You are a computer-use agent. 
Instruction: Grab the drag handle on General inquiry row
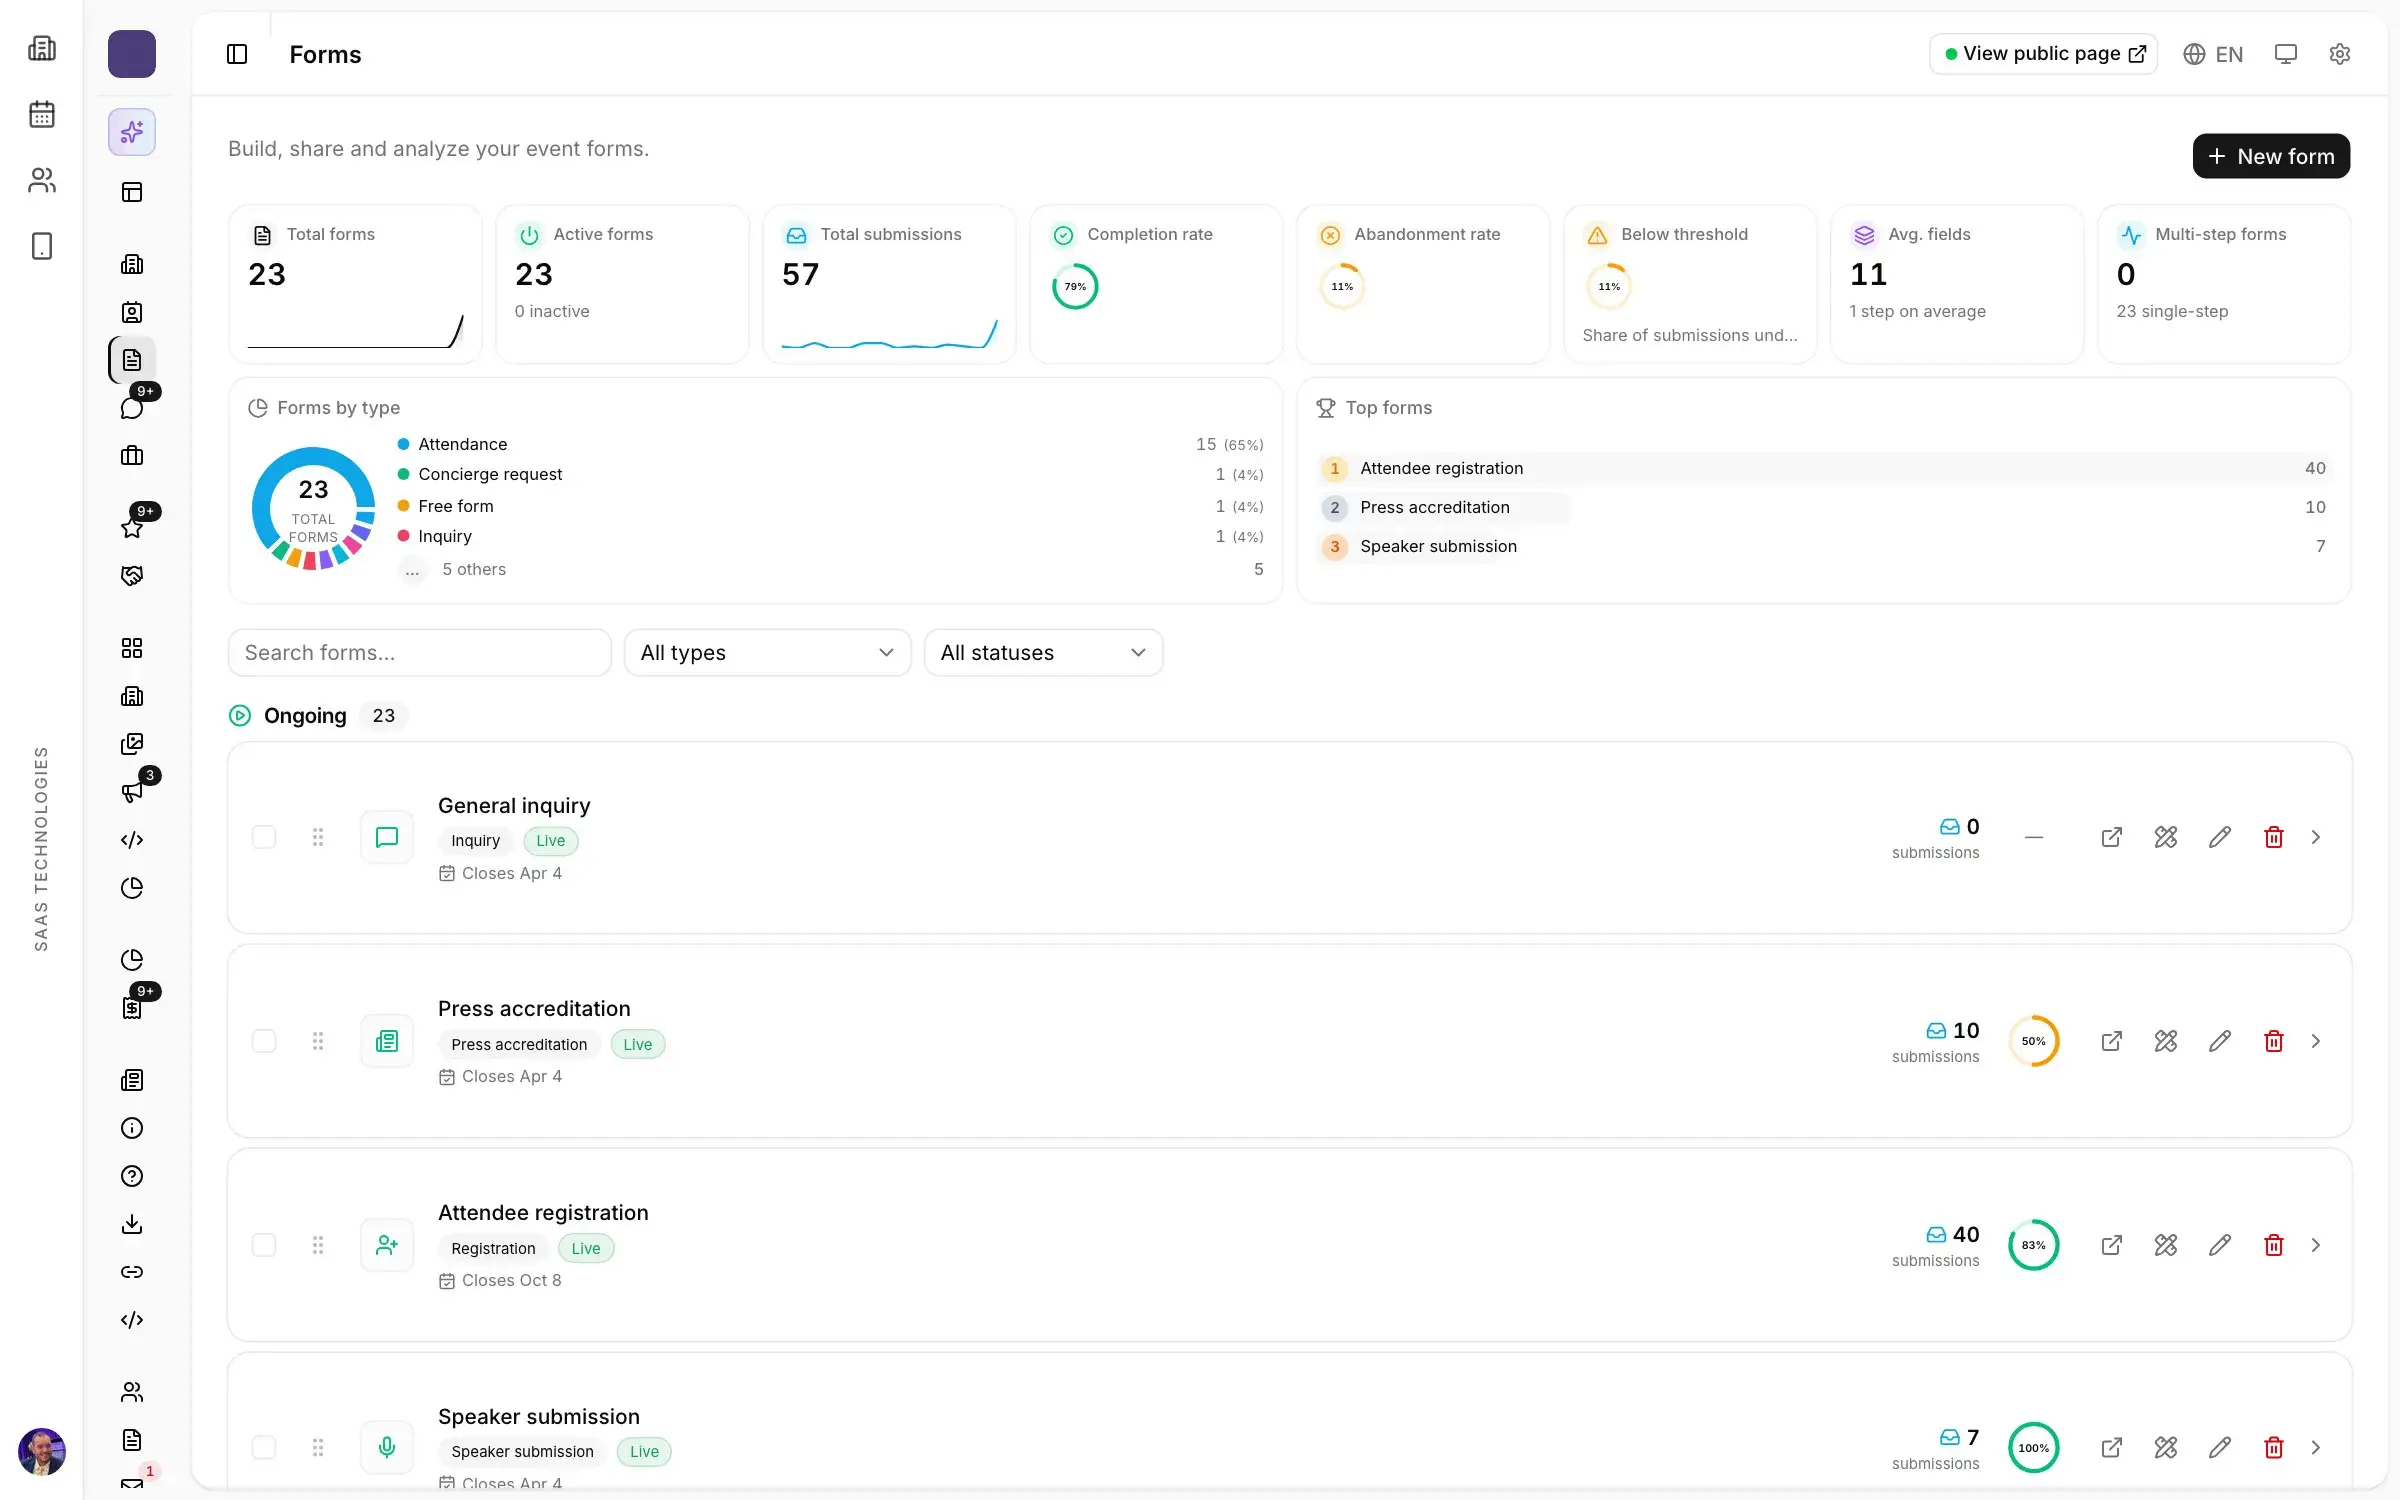click(x=318, y=837)
